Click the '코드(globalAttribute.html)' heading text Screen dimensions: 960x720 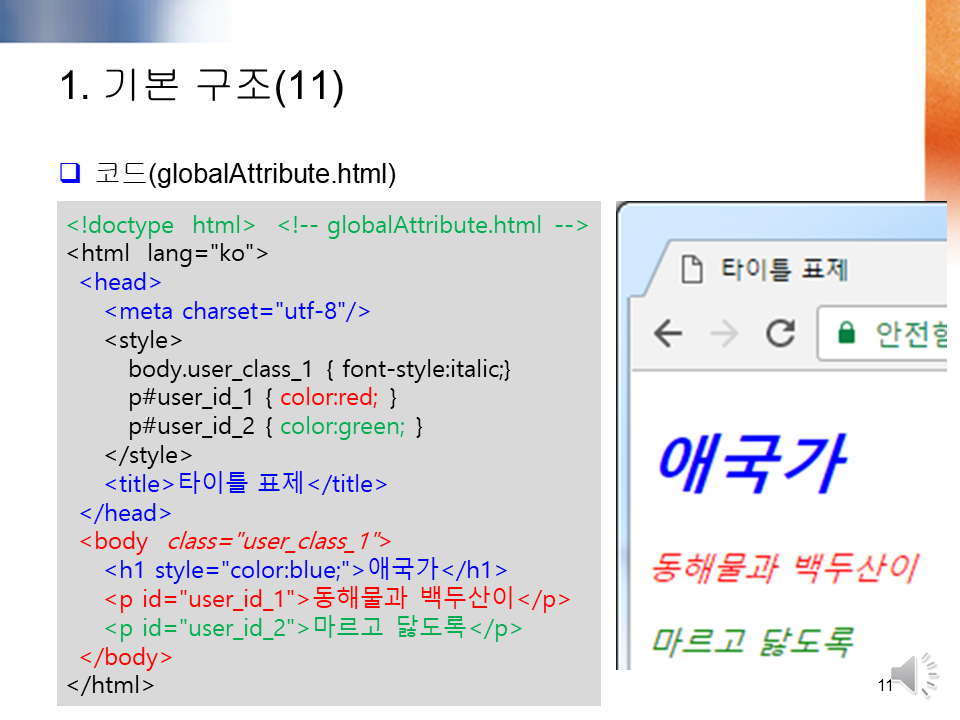(x=246, y=174)
